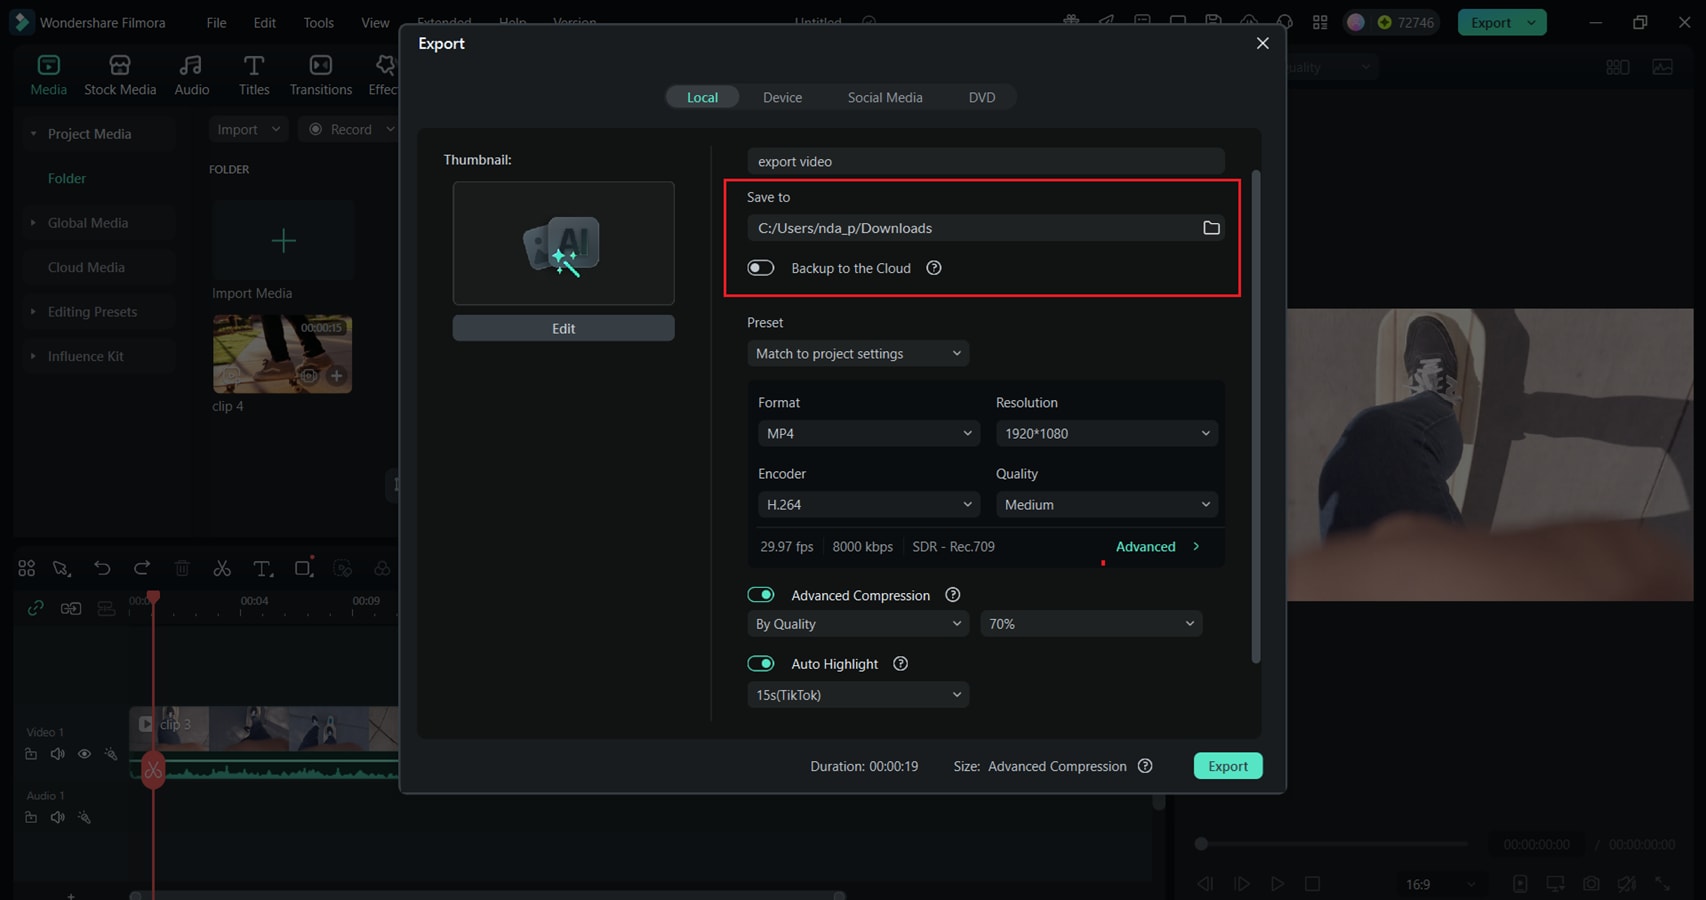Image resolution: width=1706 pixels, height=900 pixels.
Task: Open the Preset dropdown Match to project settings
Action: (858, 353)
